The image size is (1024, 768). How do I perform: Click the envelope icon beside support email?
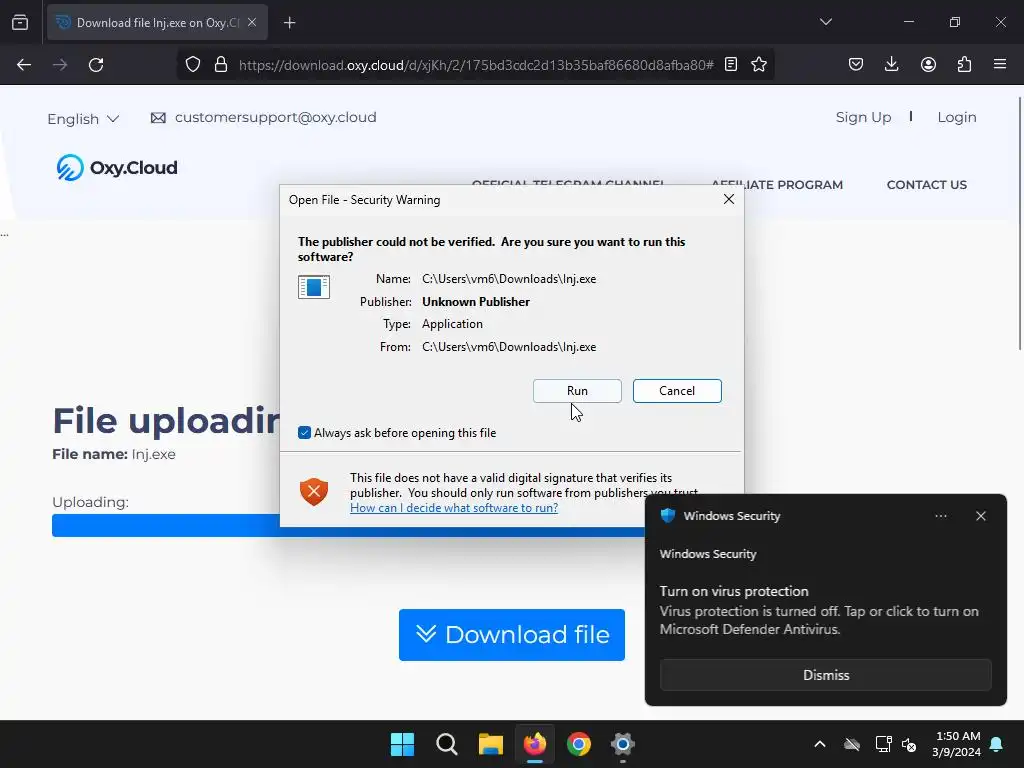pos(158,118)
